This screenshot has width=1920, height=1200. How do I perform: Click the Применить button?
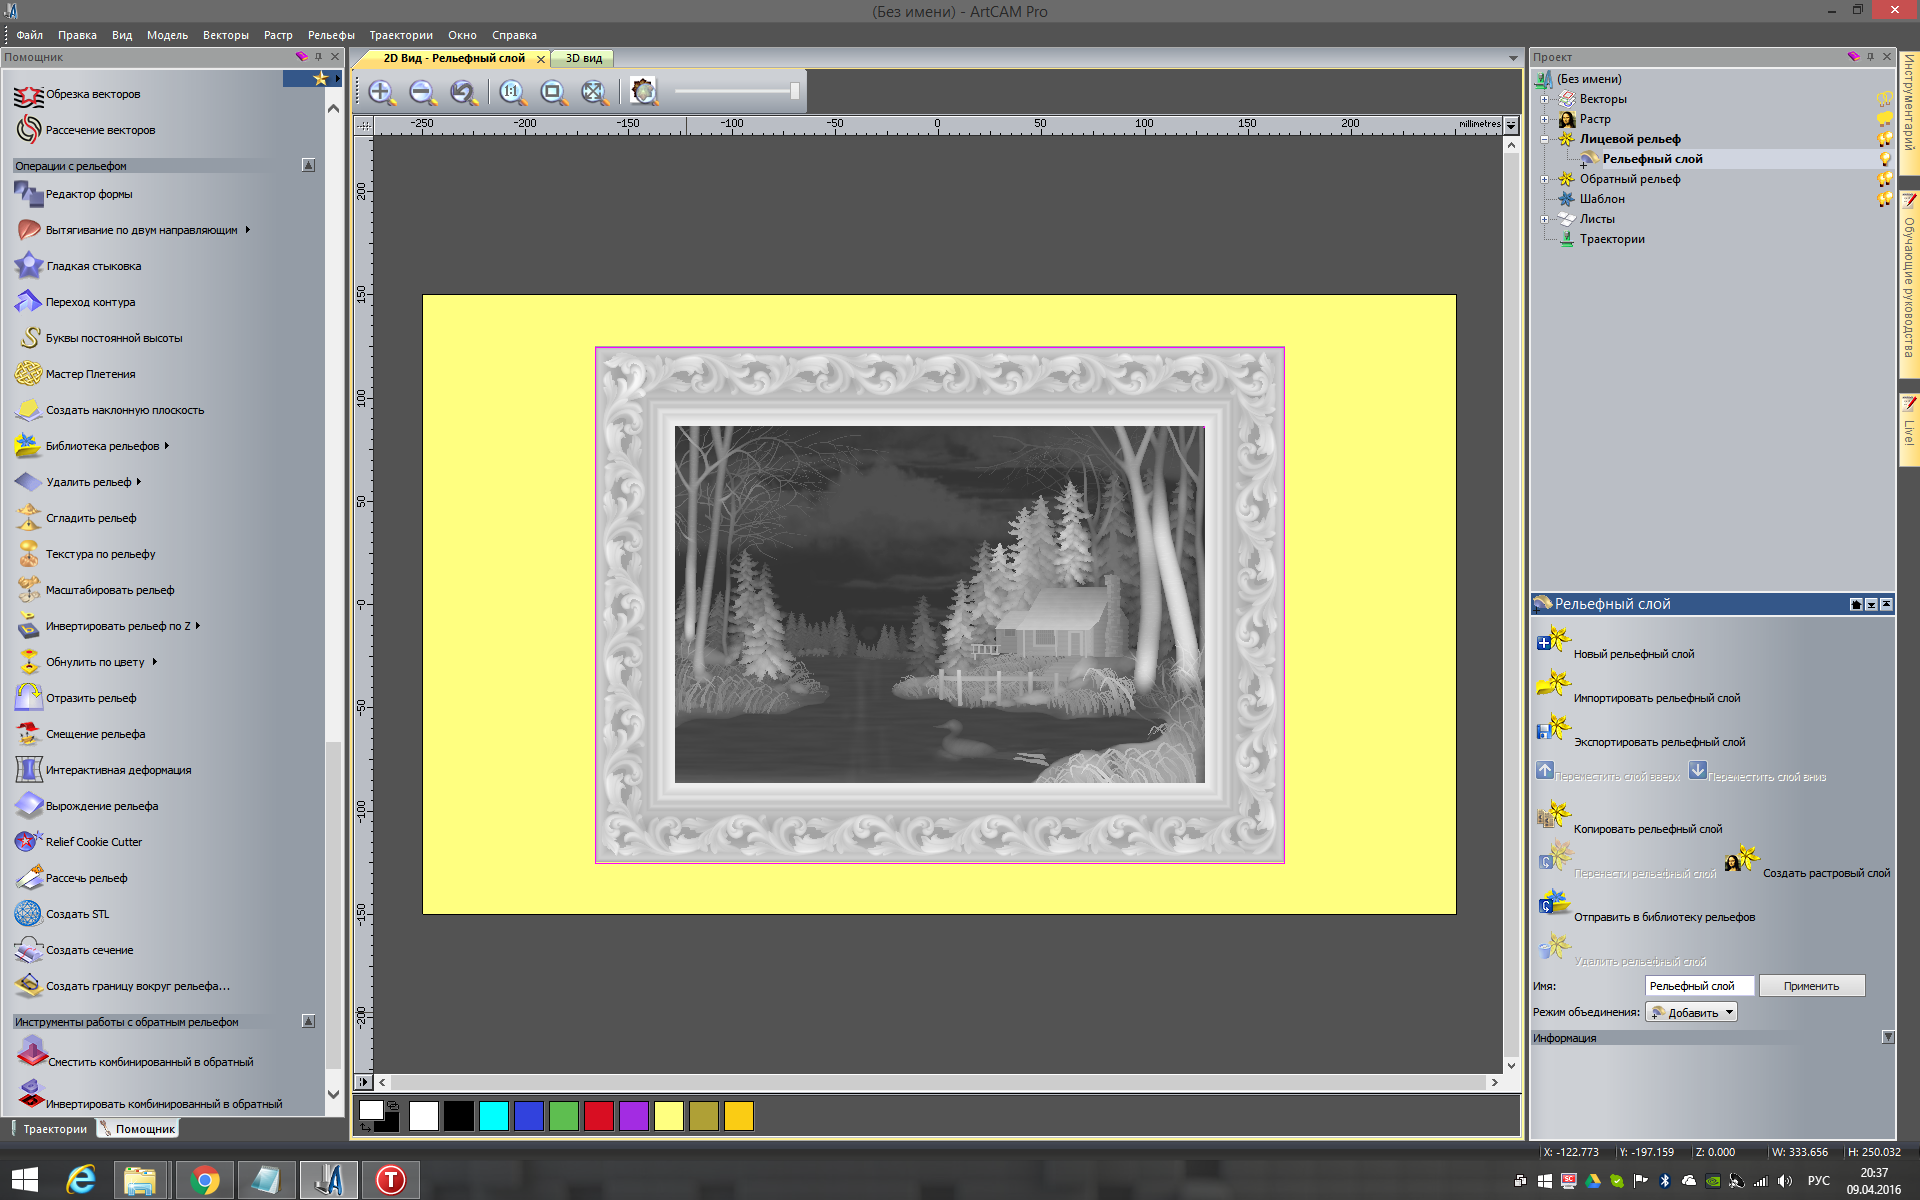pos(1811,986)
